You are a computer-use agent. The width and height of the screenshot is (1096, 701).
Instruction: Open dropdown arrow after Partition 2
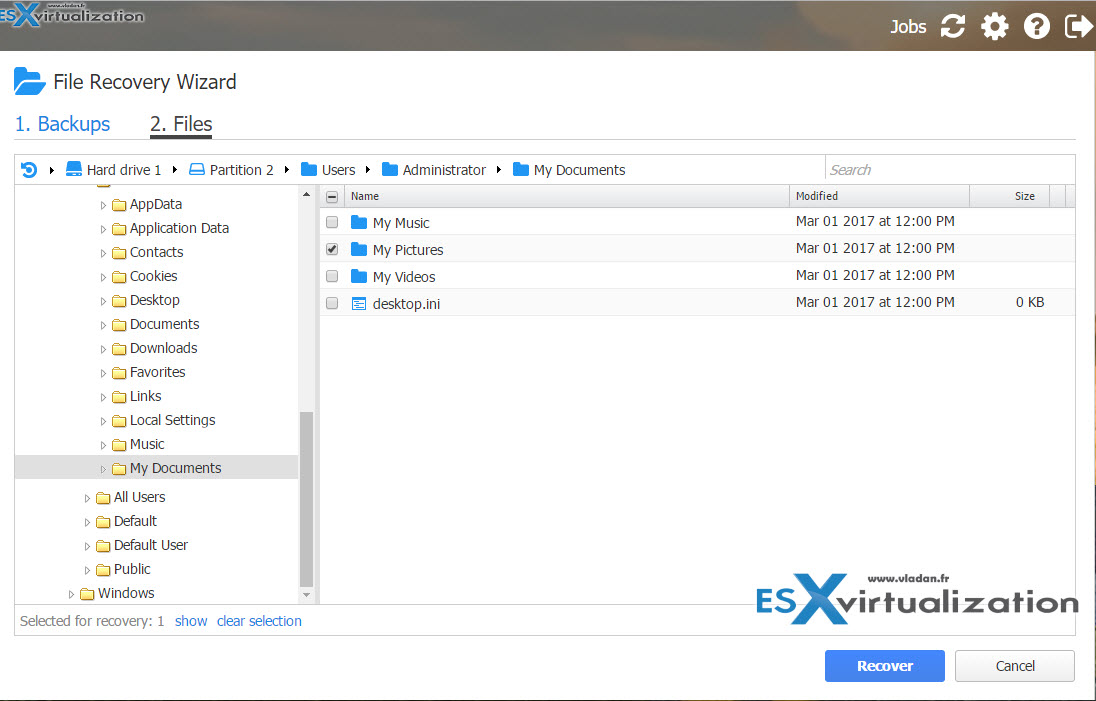pos(287,169)
